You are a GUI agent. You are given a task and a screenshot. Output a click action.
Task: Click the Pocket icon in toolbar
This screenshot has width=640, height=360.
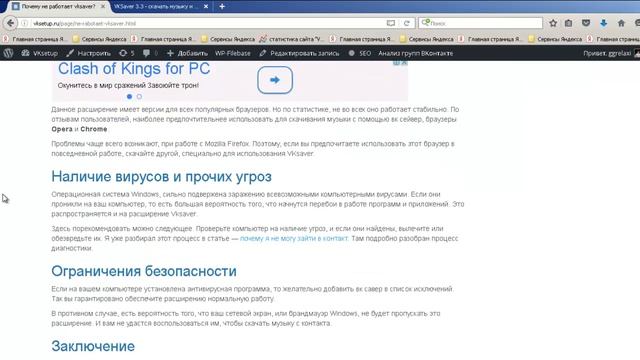click(x=586, y=23)
